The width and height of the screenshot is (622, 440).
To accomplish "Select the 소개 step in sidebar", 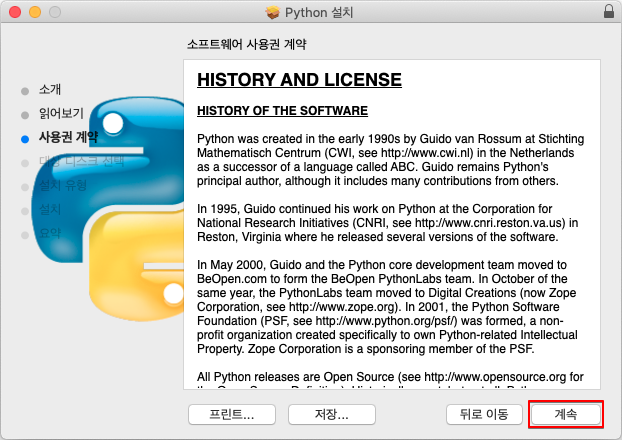I will (x=50, y=89).
